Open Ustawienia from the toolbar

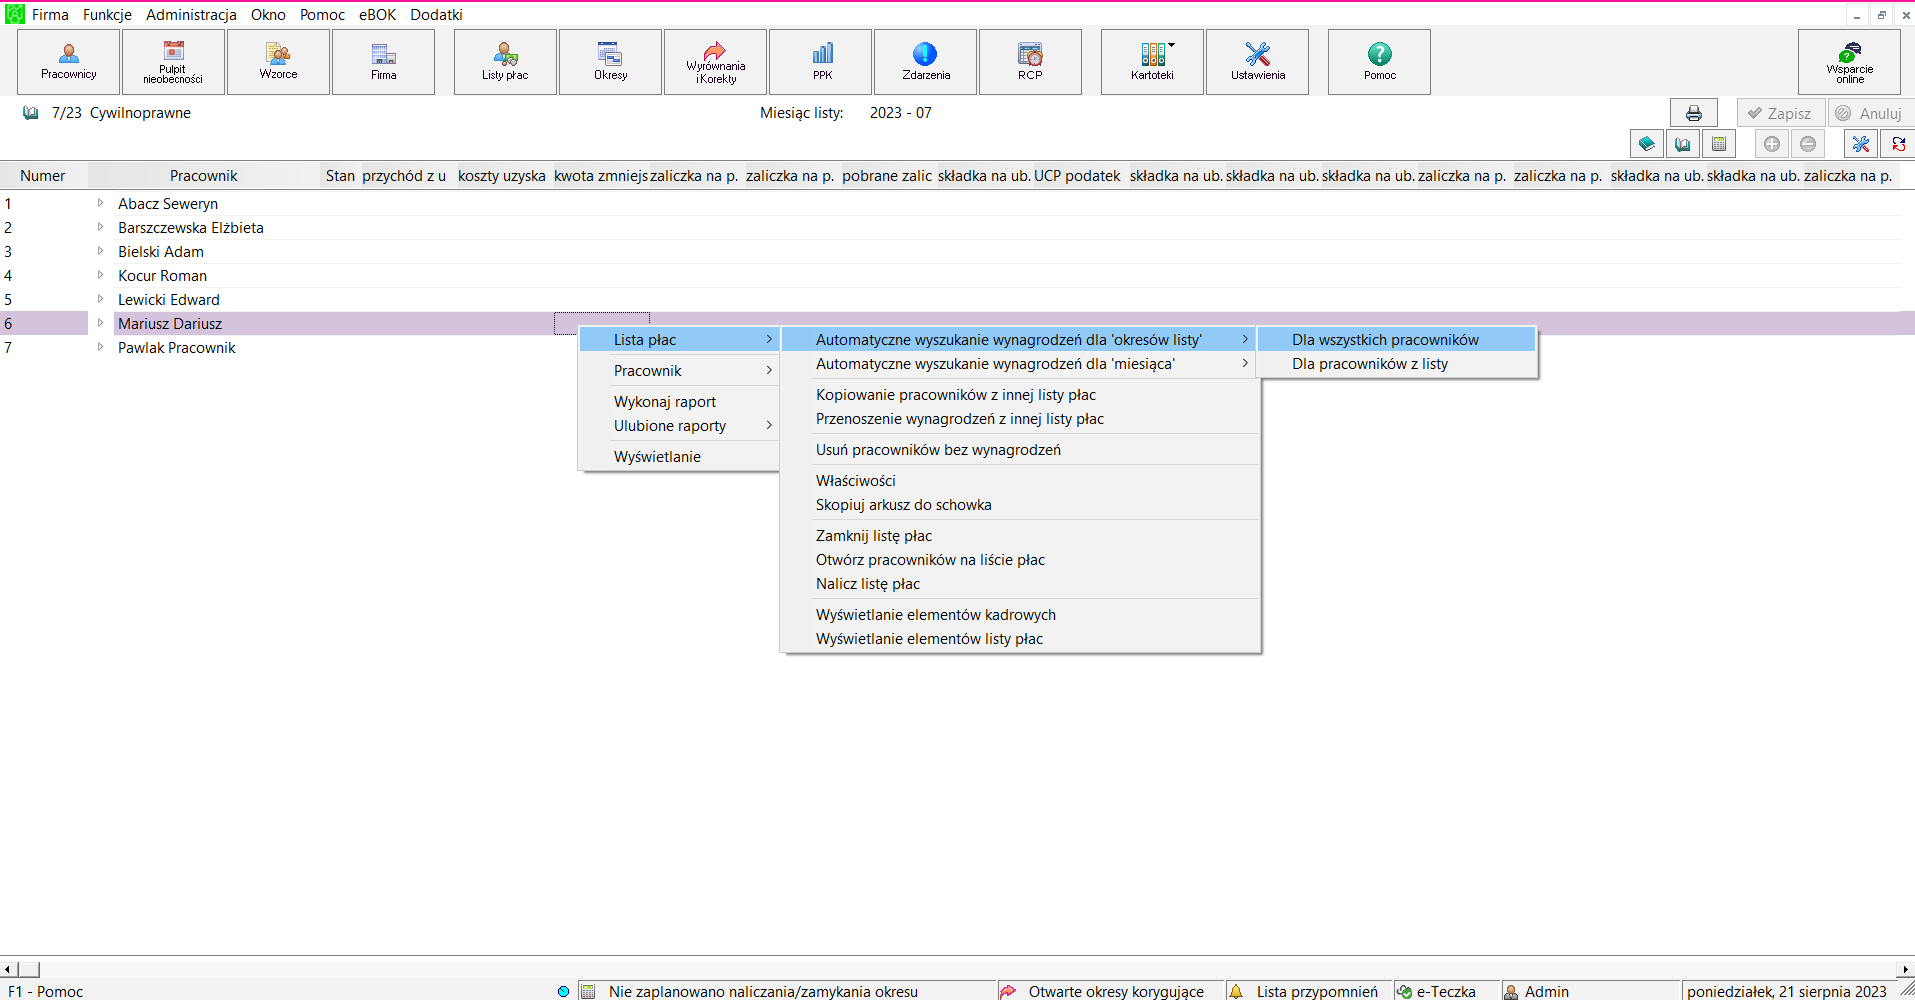pos(1258,62)
